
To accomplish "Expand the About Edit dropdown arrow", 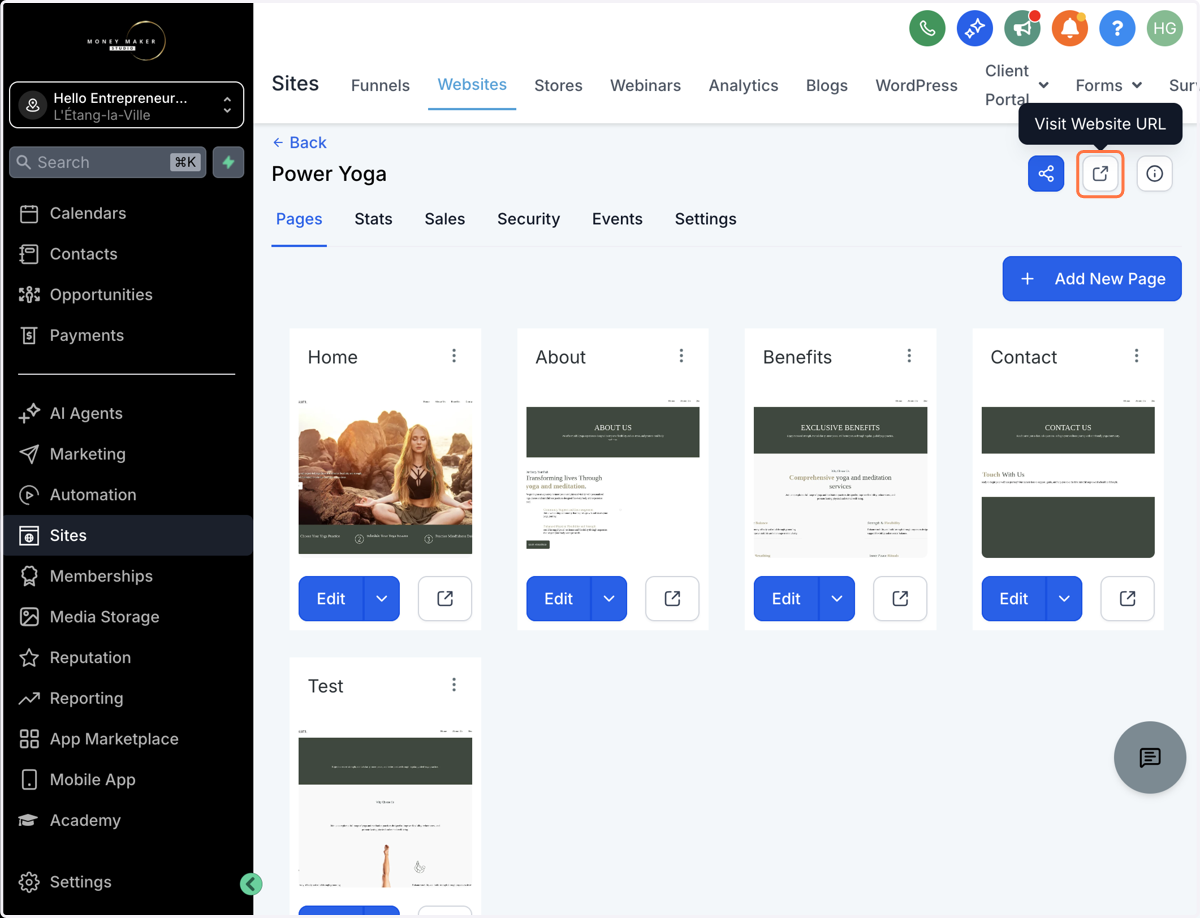I will (x=609, y=599).
